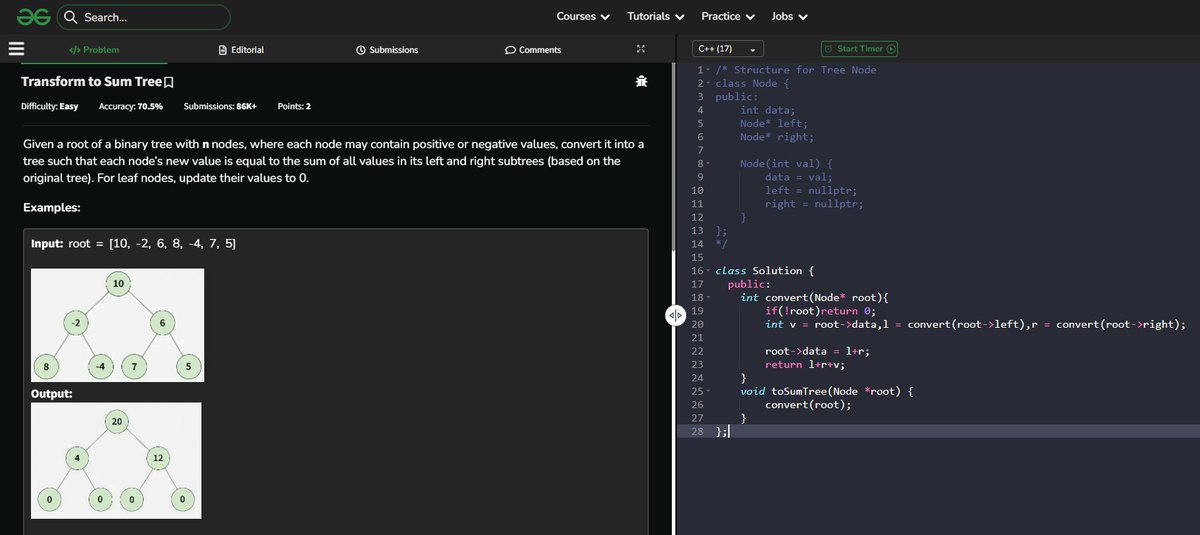This screenshot has width=1200, height=535.
Task: Click code line 'convert(root);'
Action: coord(808,405)
